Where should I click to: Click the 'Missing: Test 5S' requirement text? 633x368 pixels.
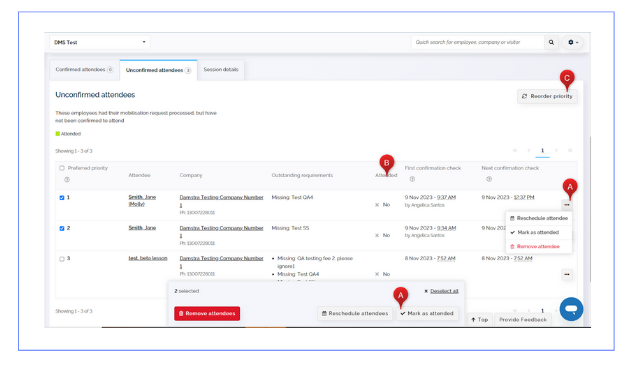pos(290,228)
